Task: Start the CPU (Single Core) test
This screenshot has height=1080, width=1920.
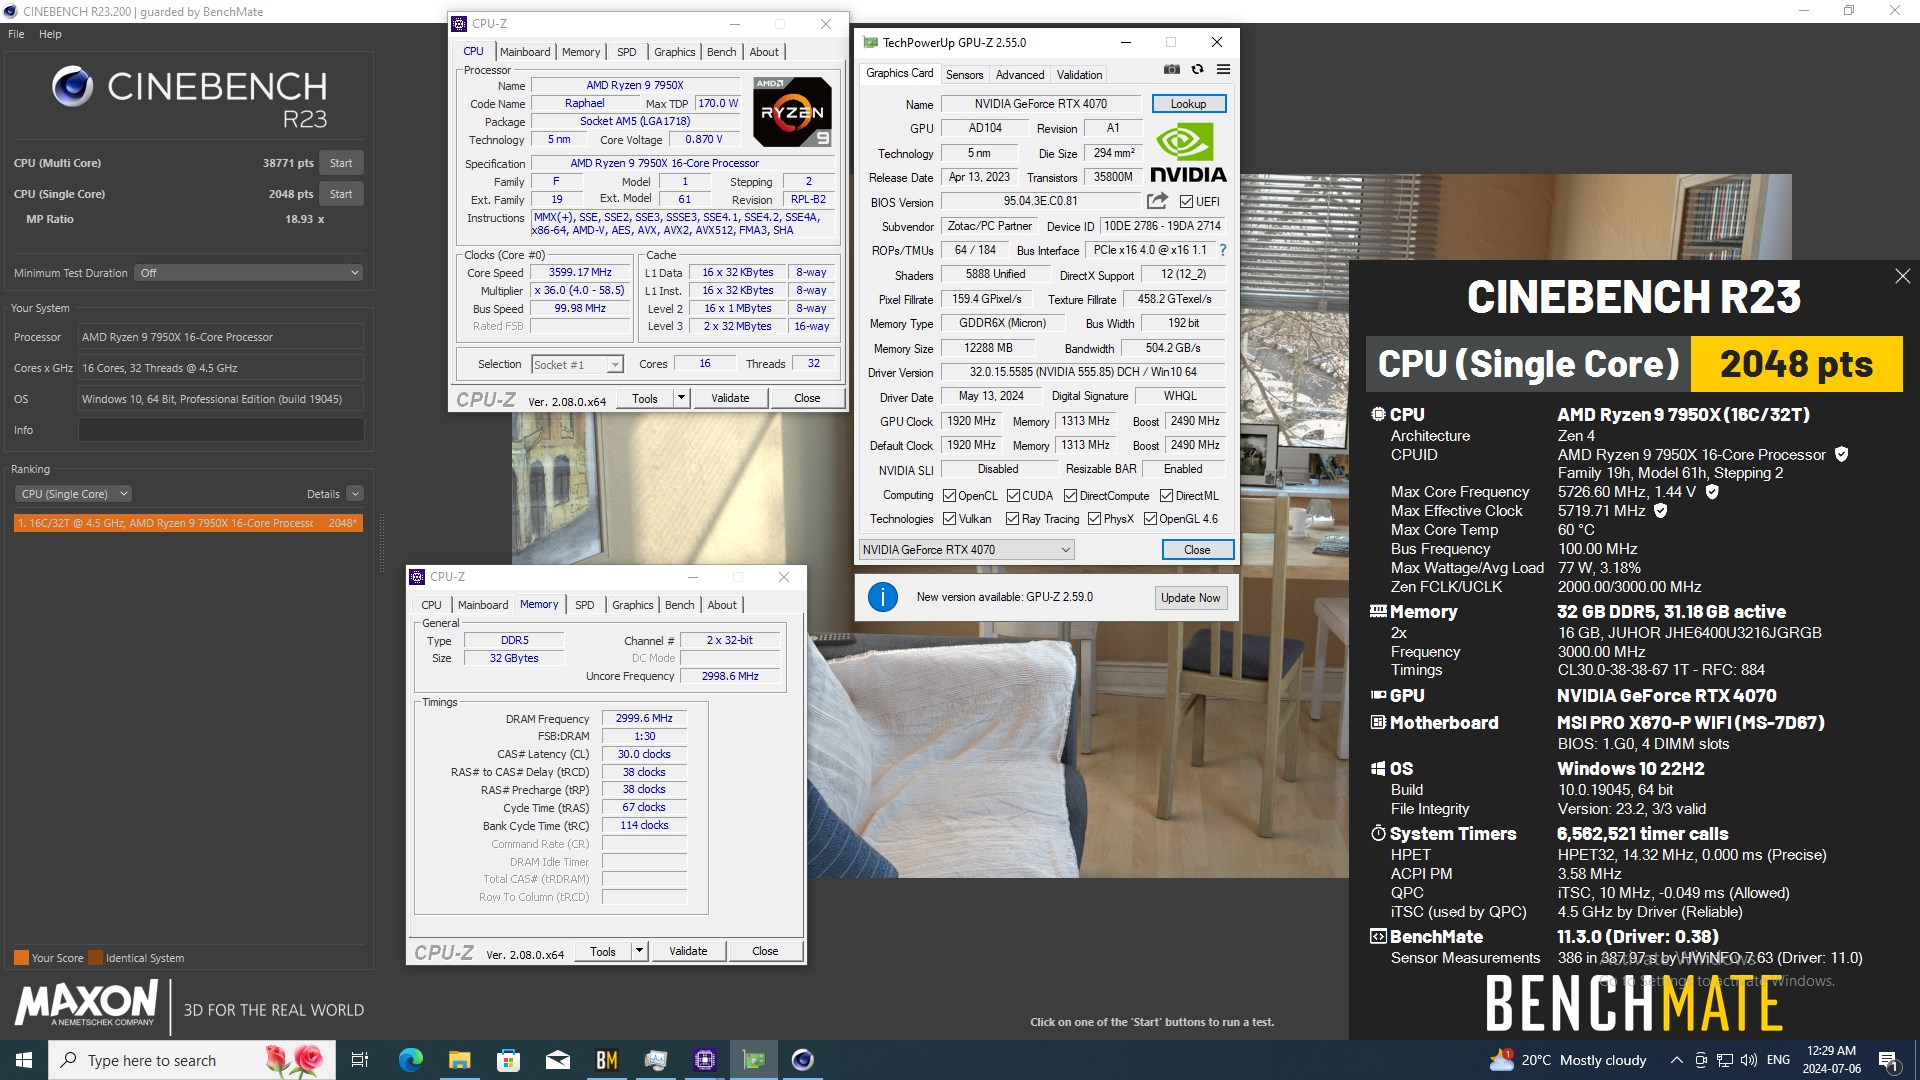Action: (341, 194)
